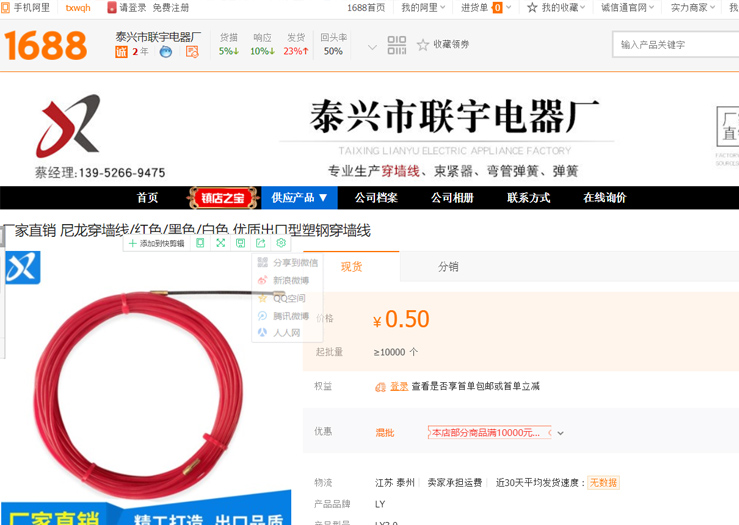Click the save icon in clip toolbar
The height and width of the screenshot is (525, 739).
tap(241, 243)
